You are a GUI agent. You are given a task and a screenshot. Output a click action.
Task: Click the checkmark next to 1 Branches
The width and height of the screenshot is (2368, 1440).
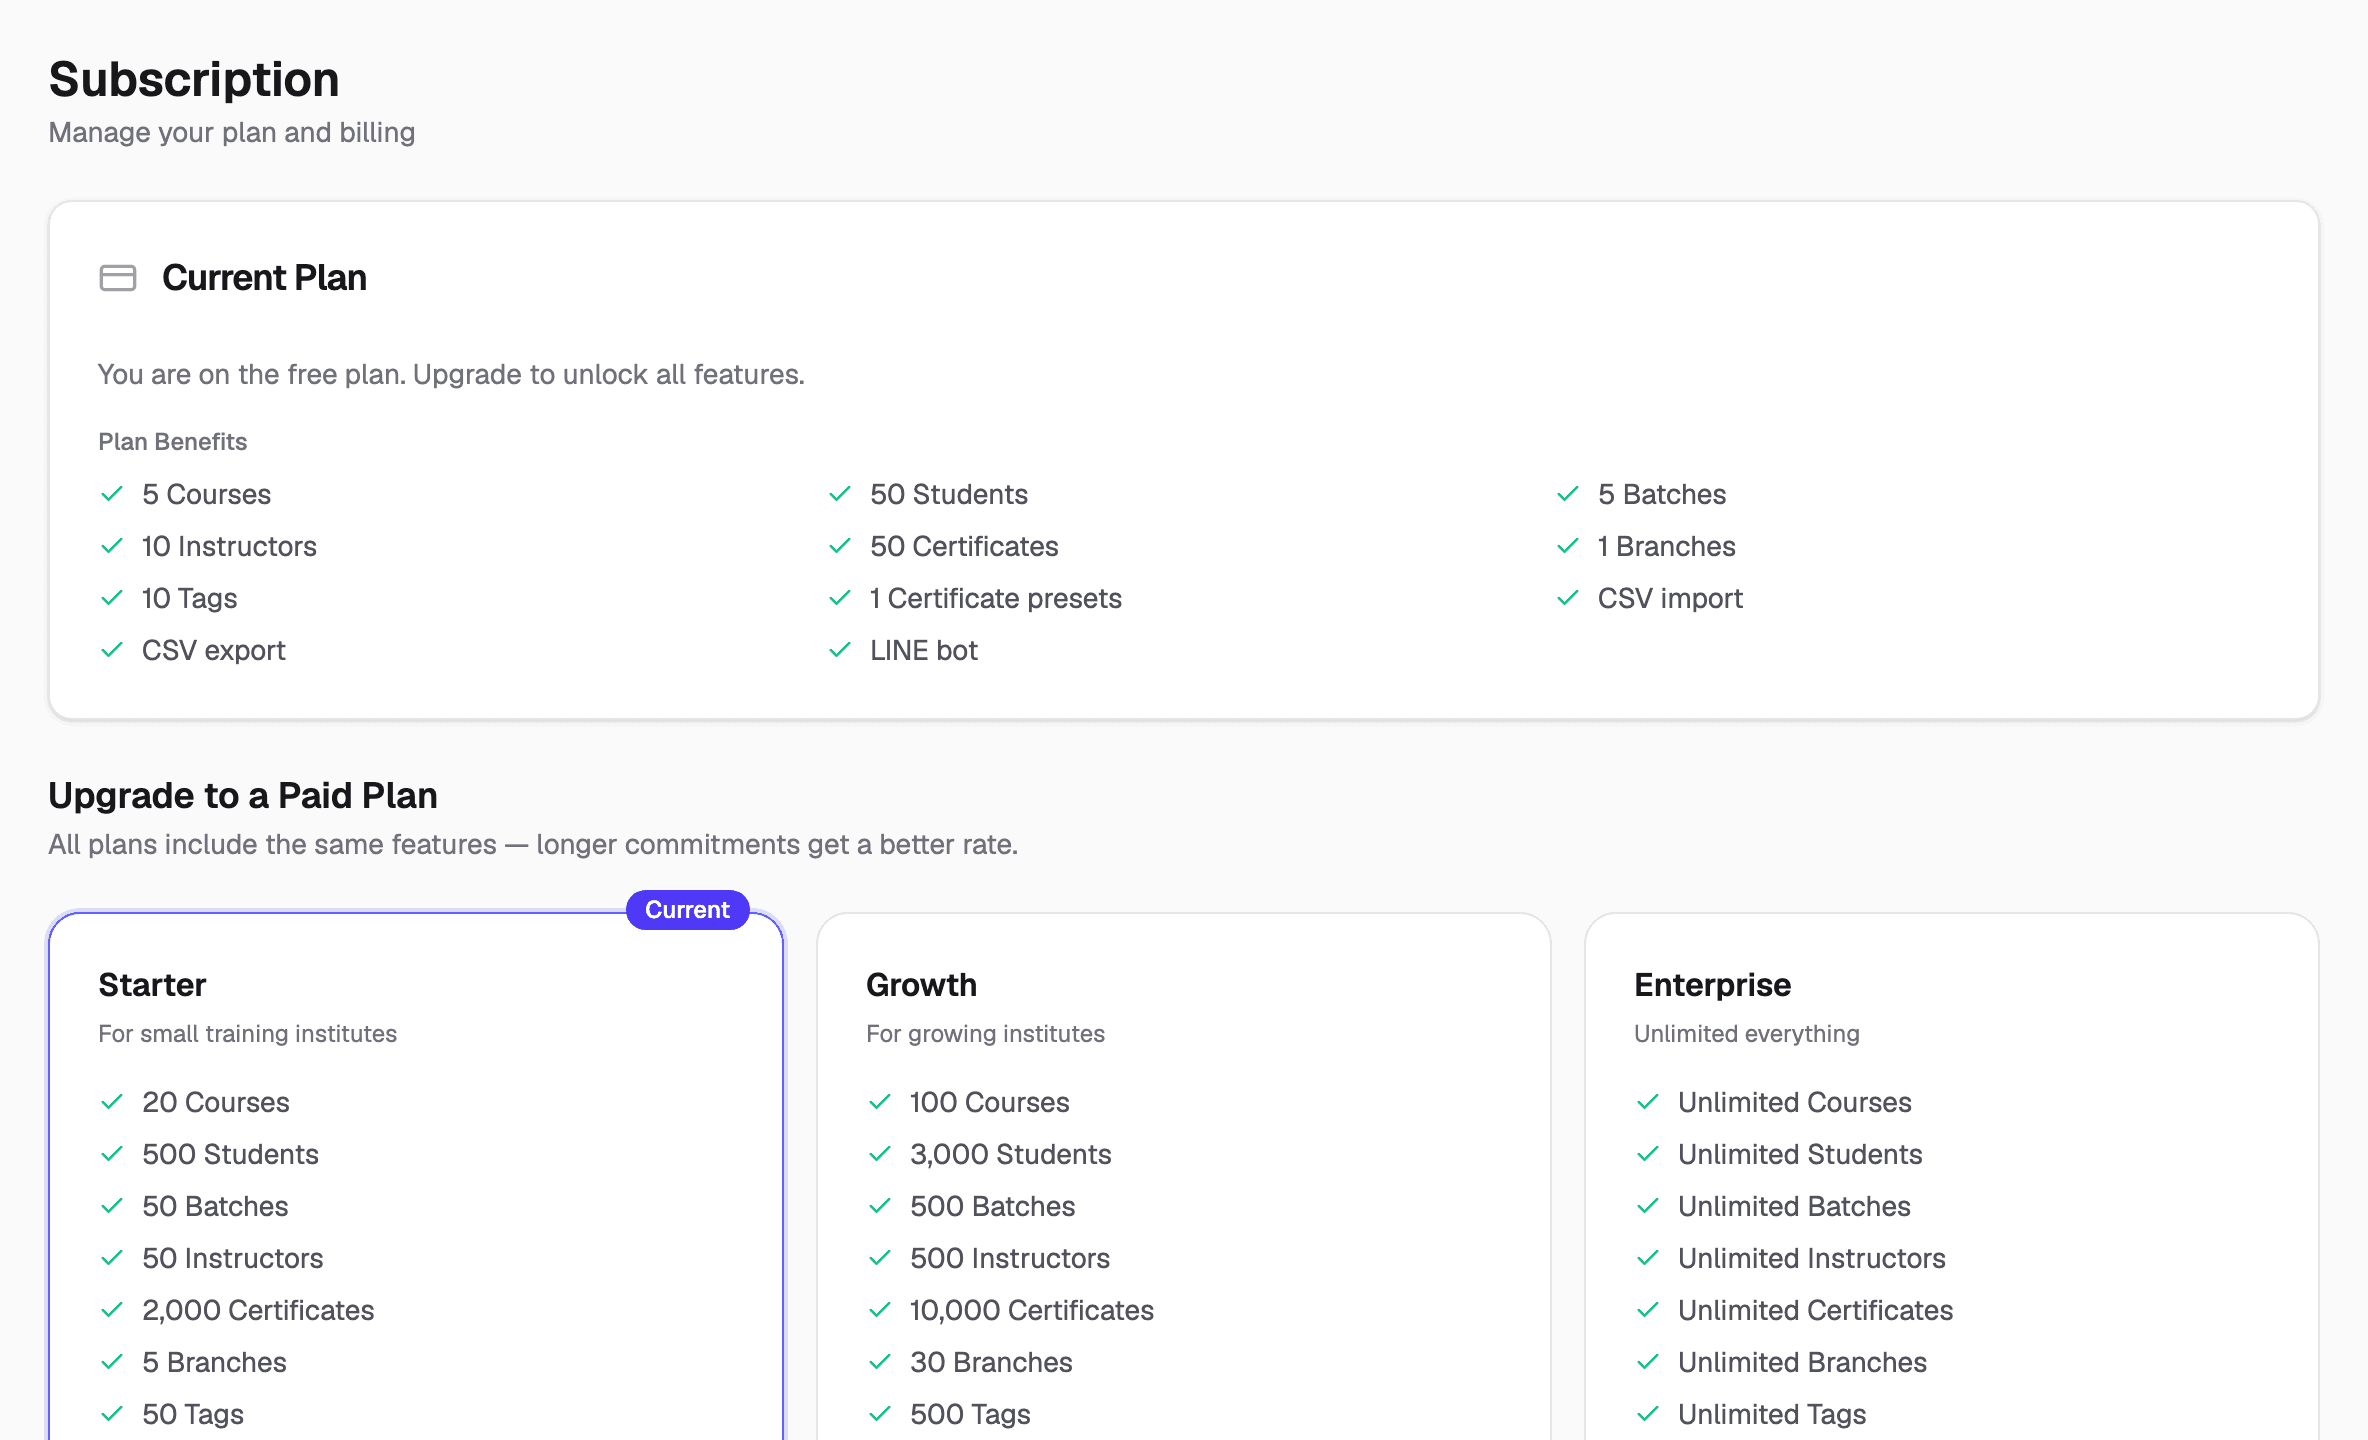click(1568, 546)
